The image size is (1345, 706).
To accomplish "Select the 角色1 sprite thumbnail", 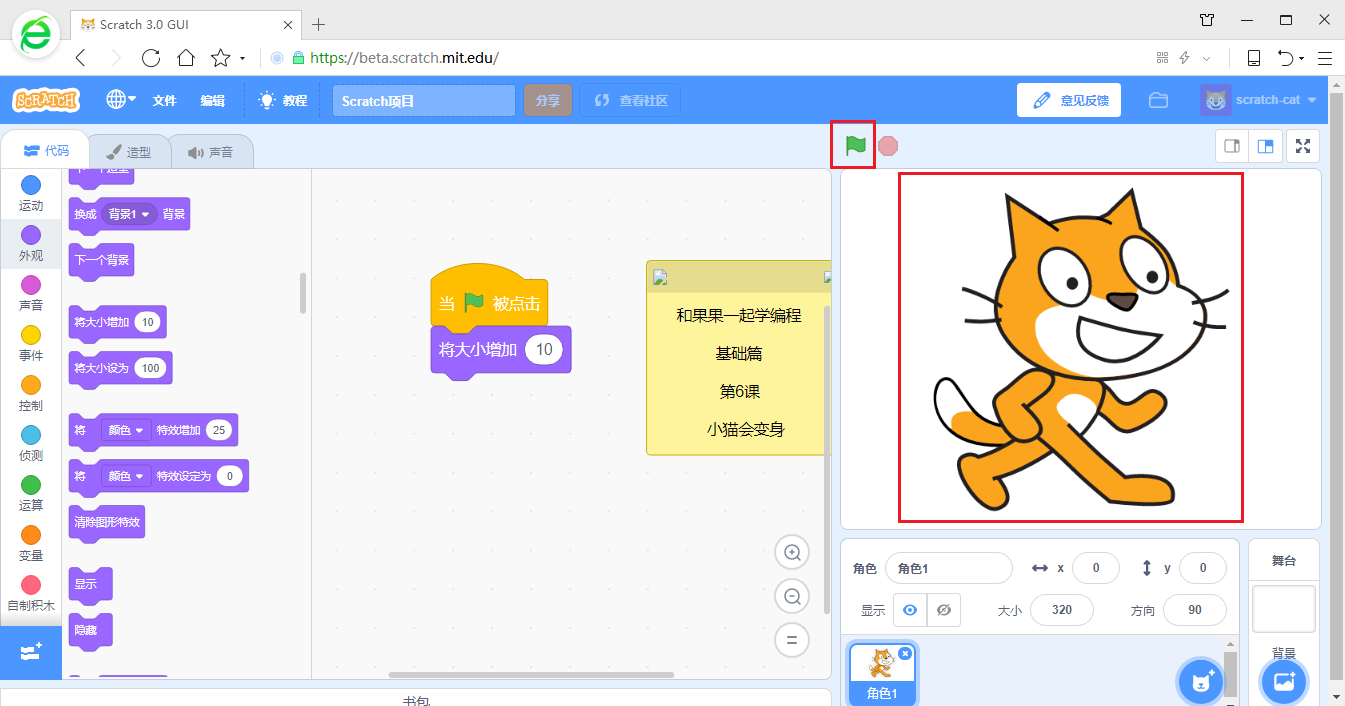I will click(x=882, y=673).
